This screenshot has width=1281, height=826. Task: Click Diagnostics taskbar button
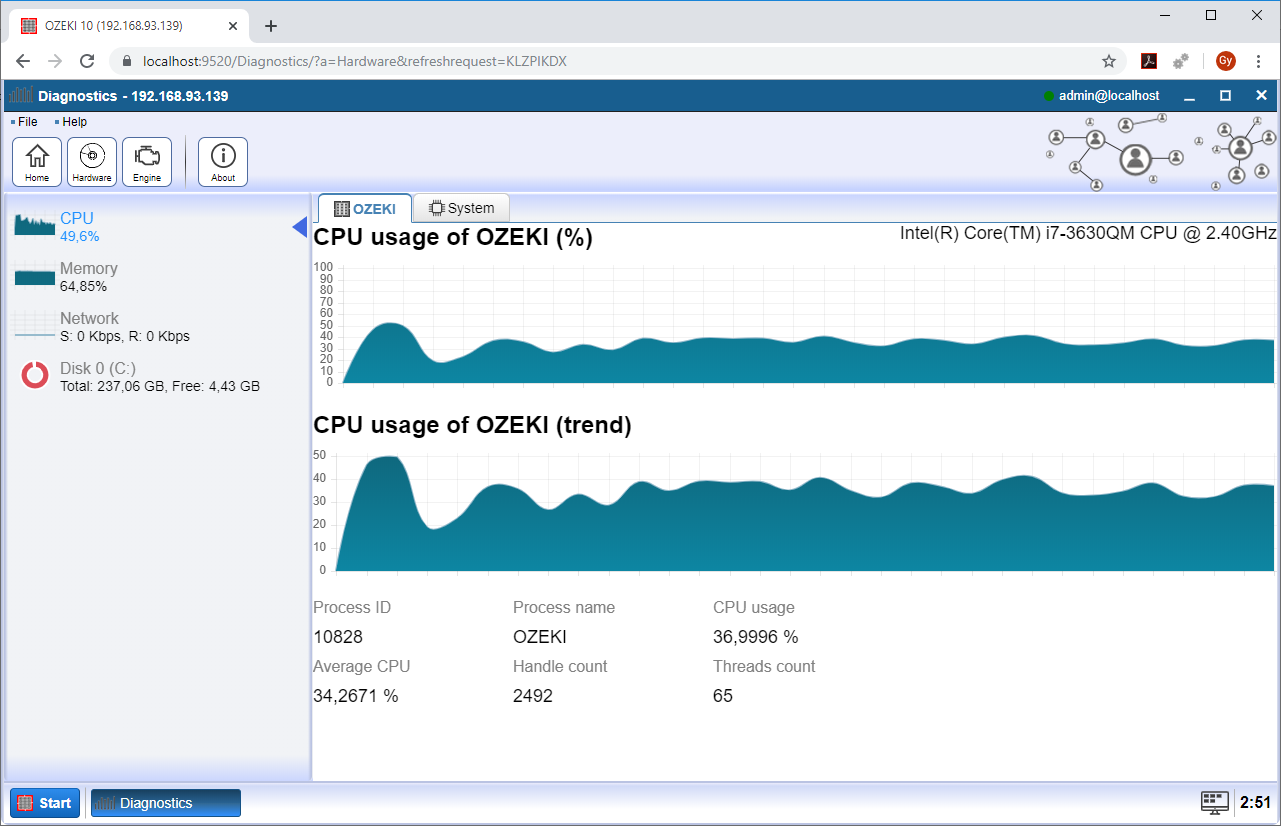pos(166,803)
